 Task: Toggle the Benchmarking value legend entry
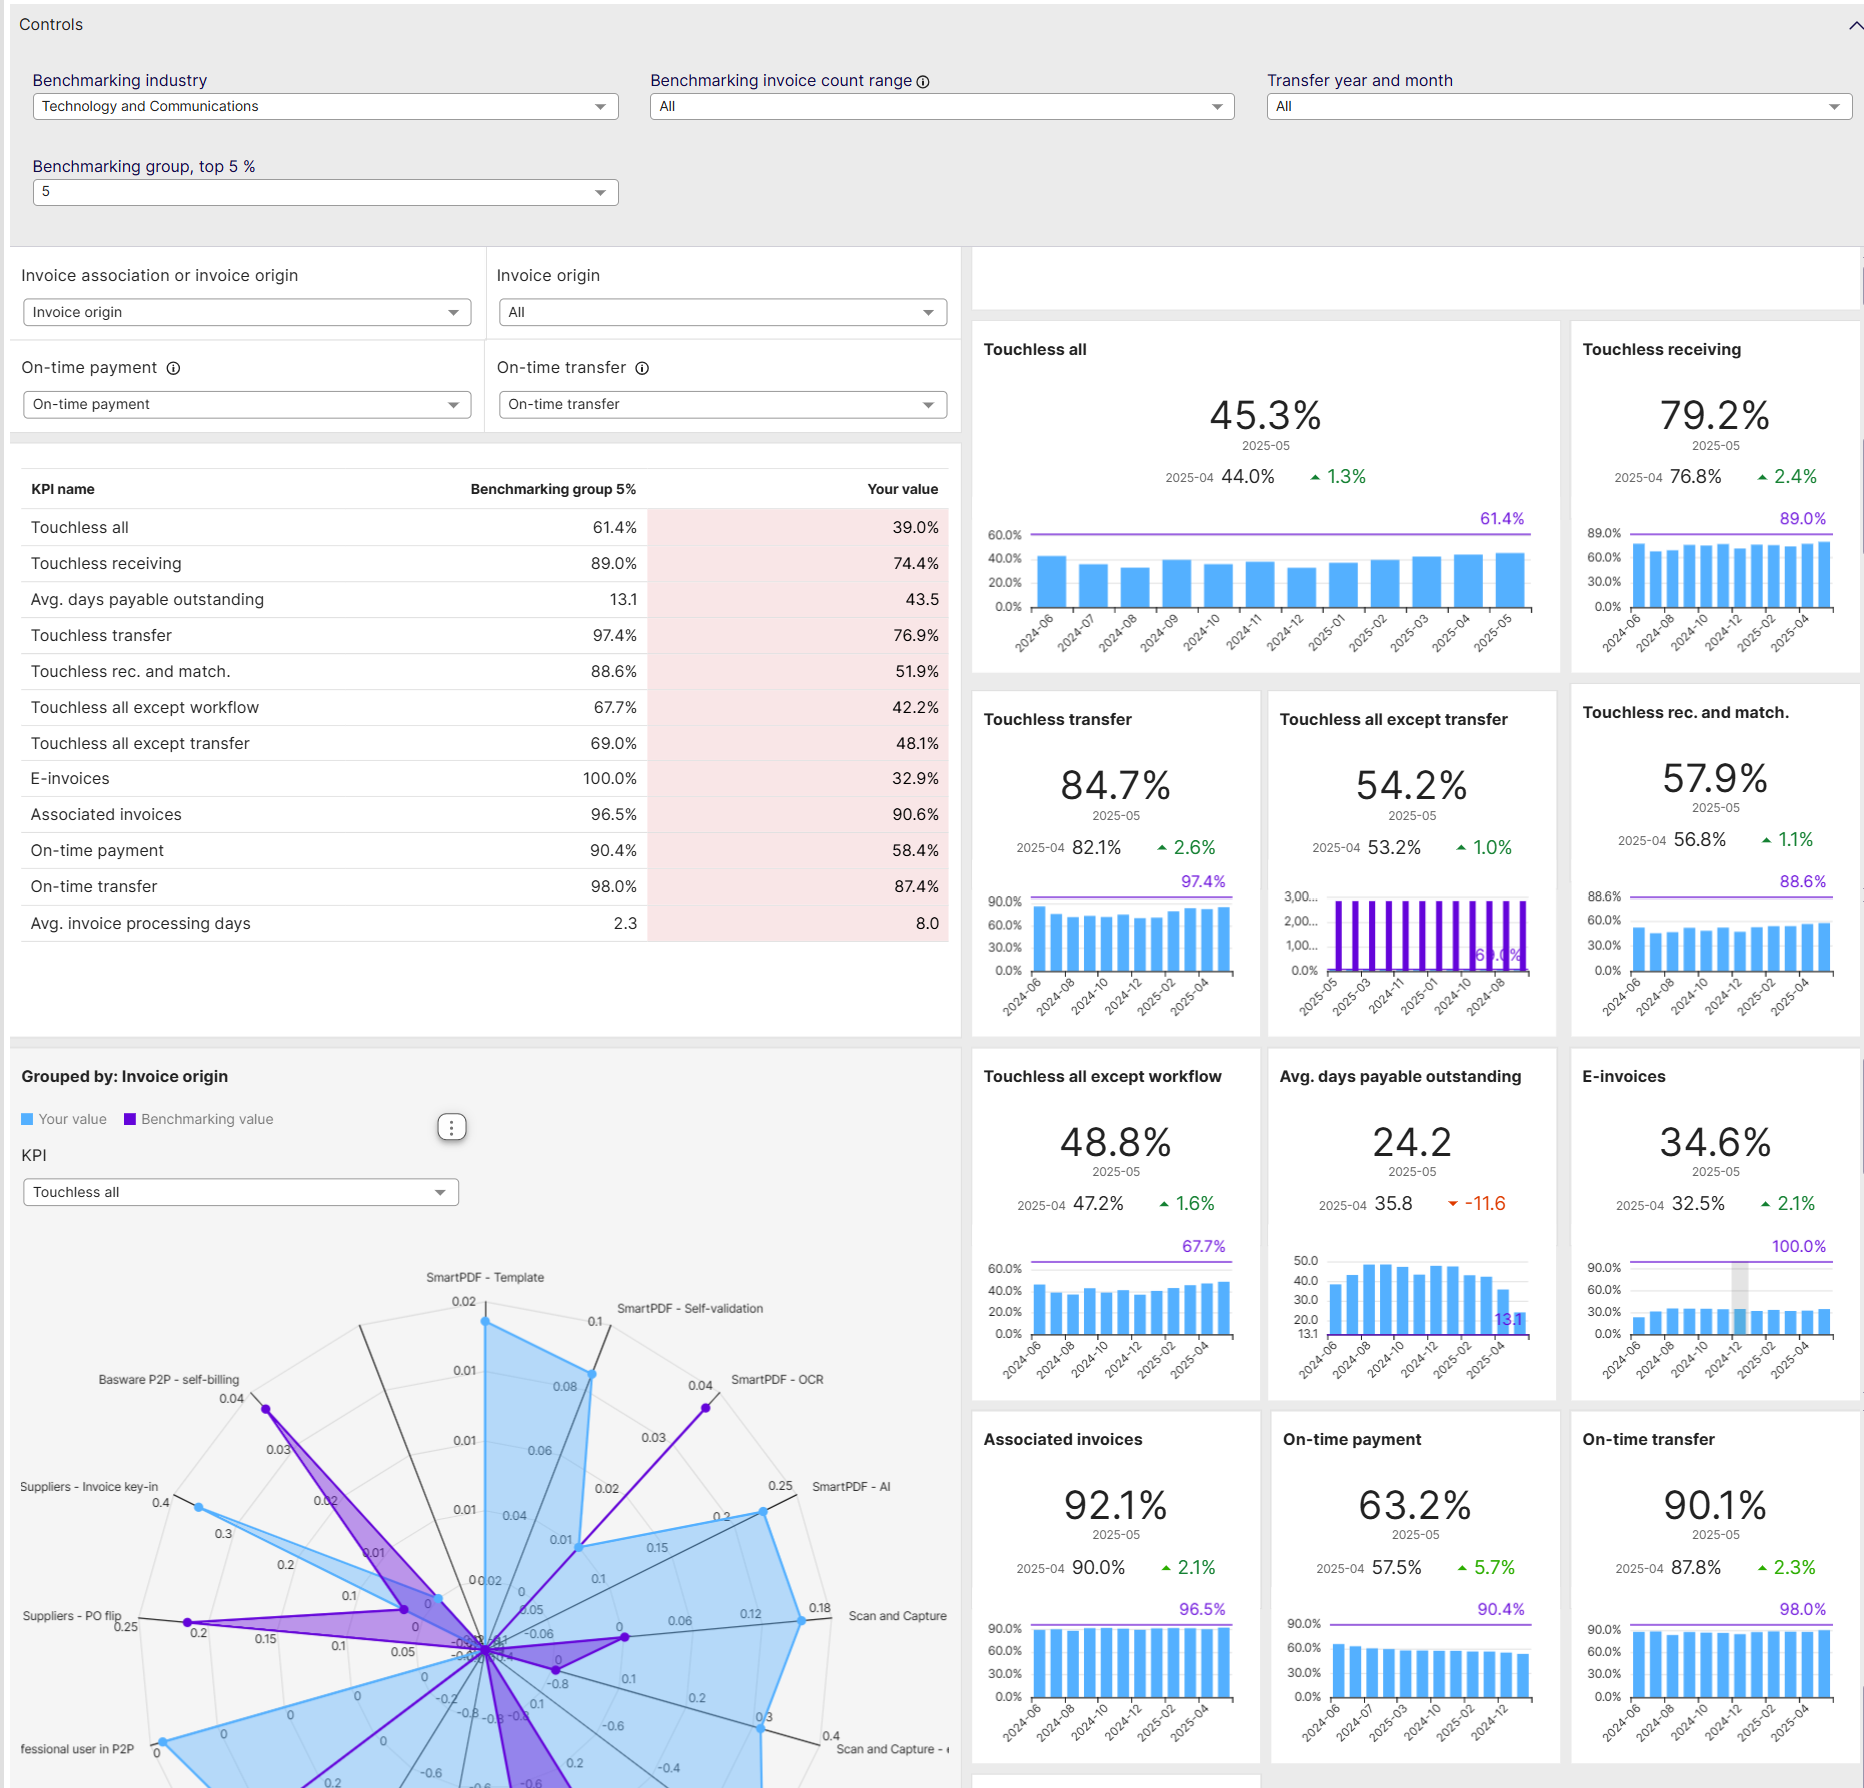(197, 1118)
